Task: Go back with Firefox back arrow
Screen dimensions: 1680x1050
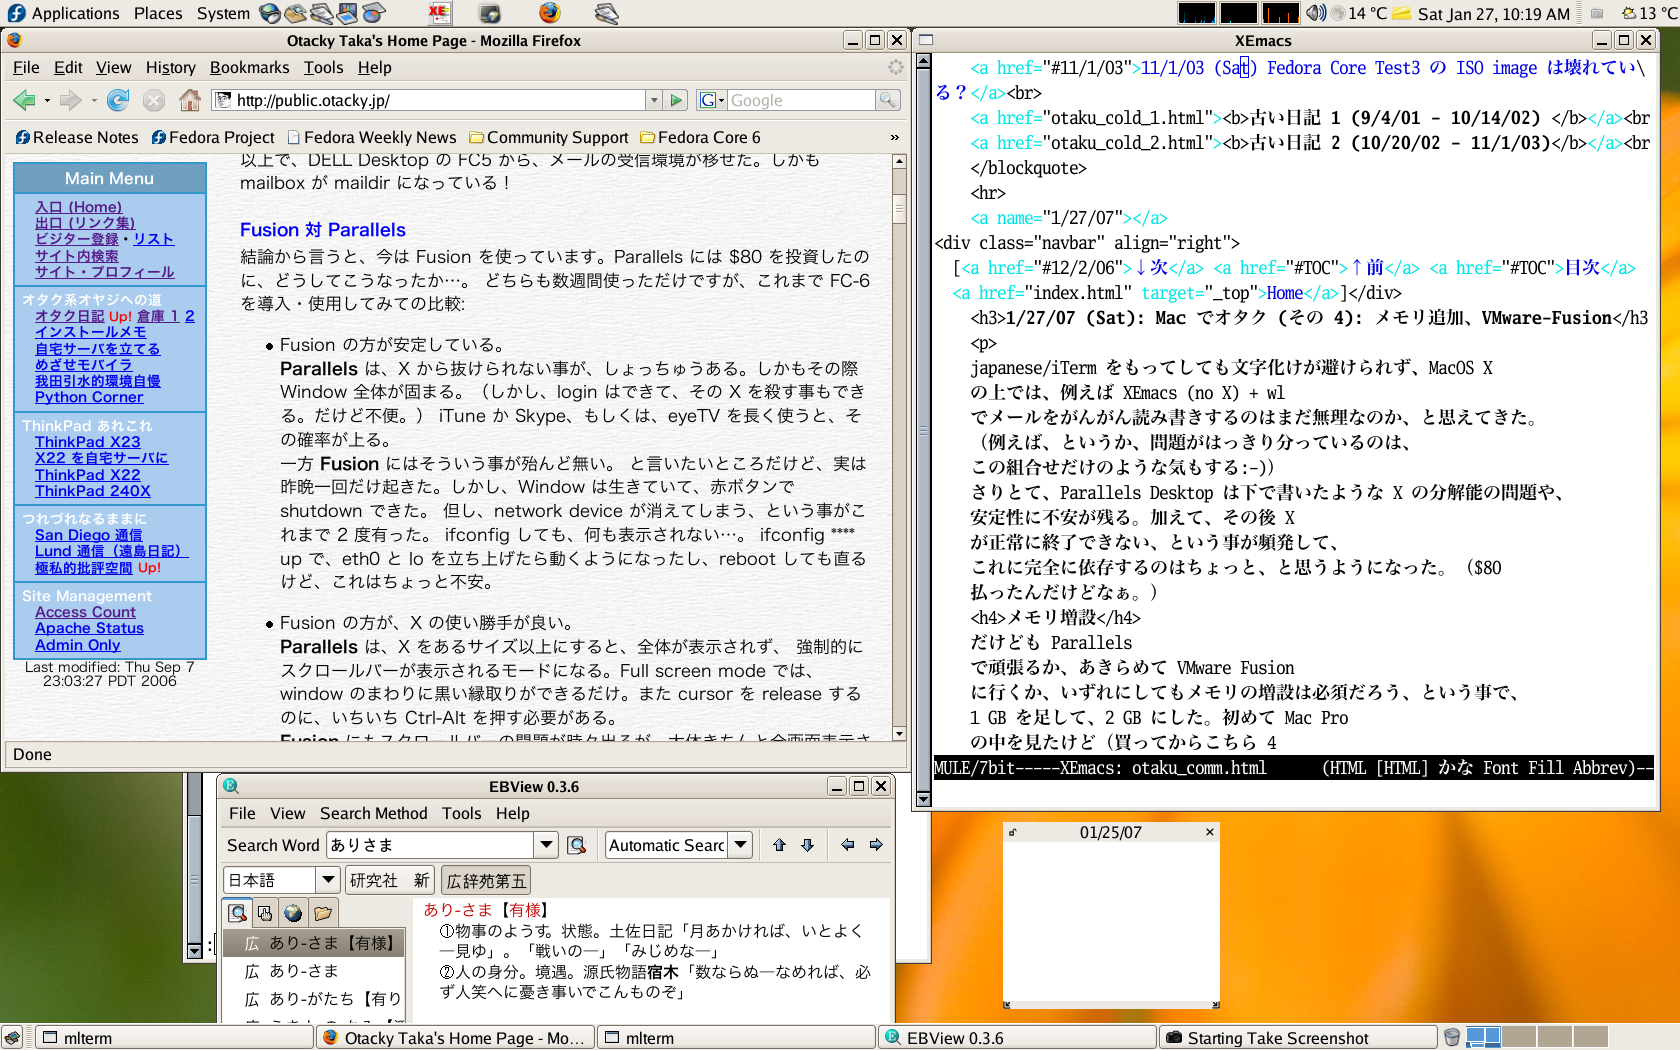Action: point(24,100)
